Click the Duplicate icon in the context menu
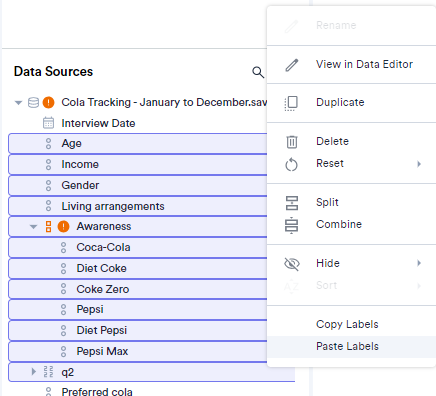Screen dimensions: 436x396 [x=291, y=103]
